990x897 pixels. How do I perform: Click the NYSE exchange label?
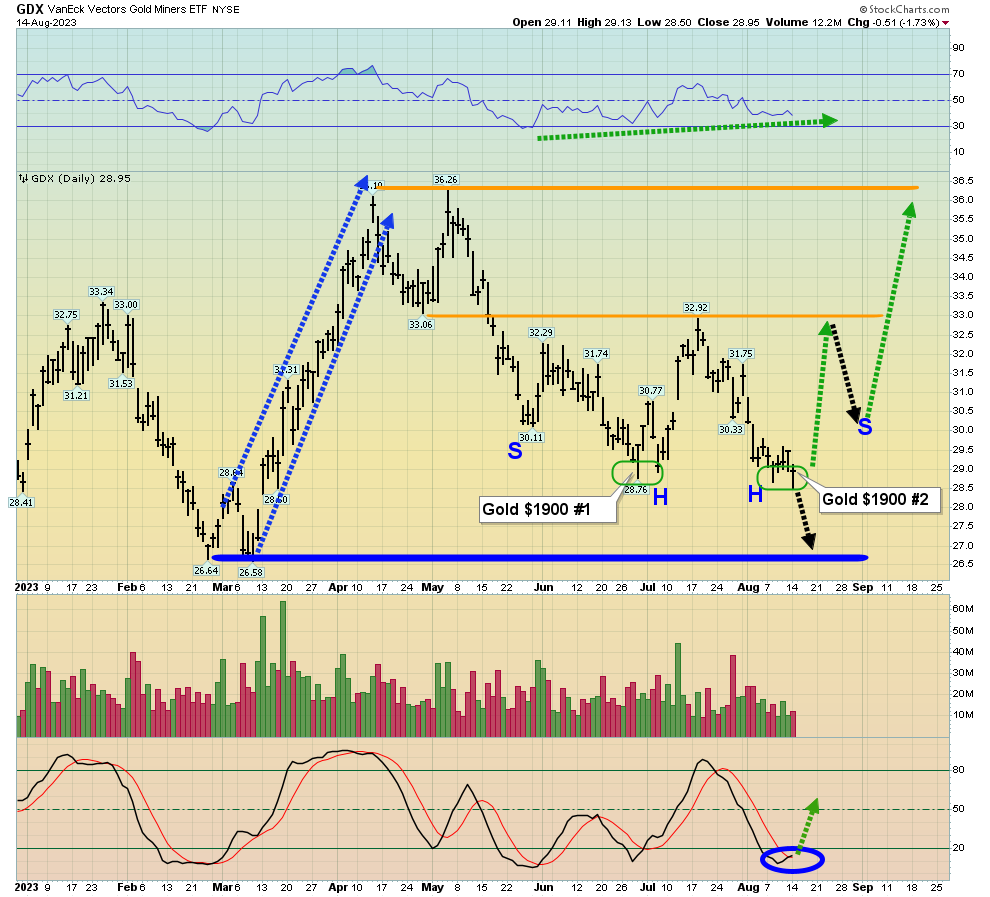pyautogui.click(x=225, y=10)
